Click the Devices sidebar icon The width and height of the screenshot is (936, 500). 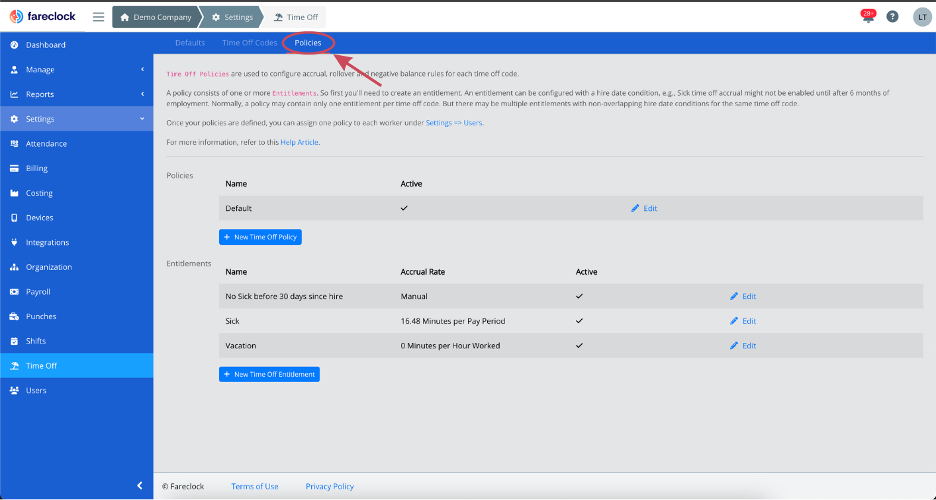click(14, 218)
